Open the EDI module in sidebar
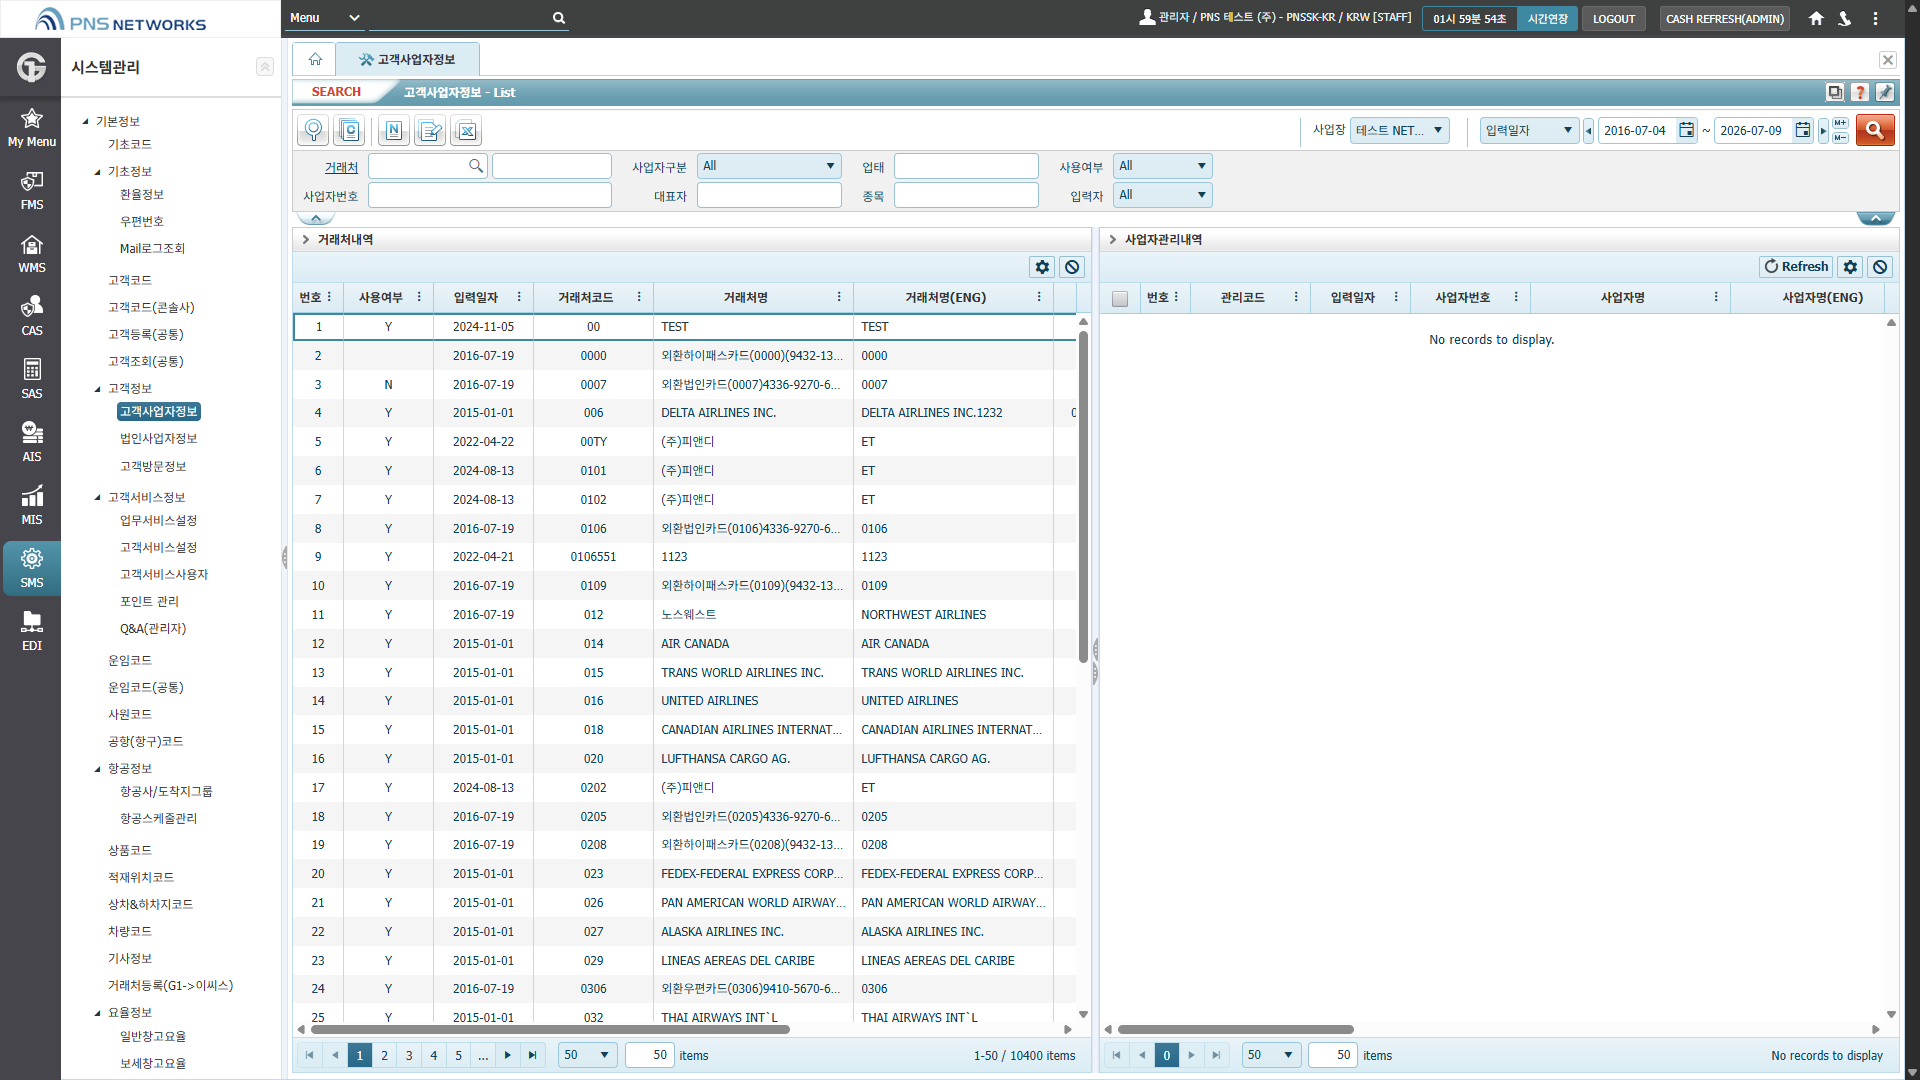Image resolution: width=1920 pixels, height=1080 pixels. (x=32, y=631)
